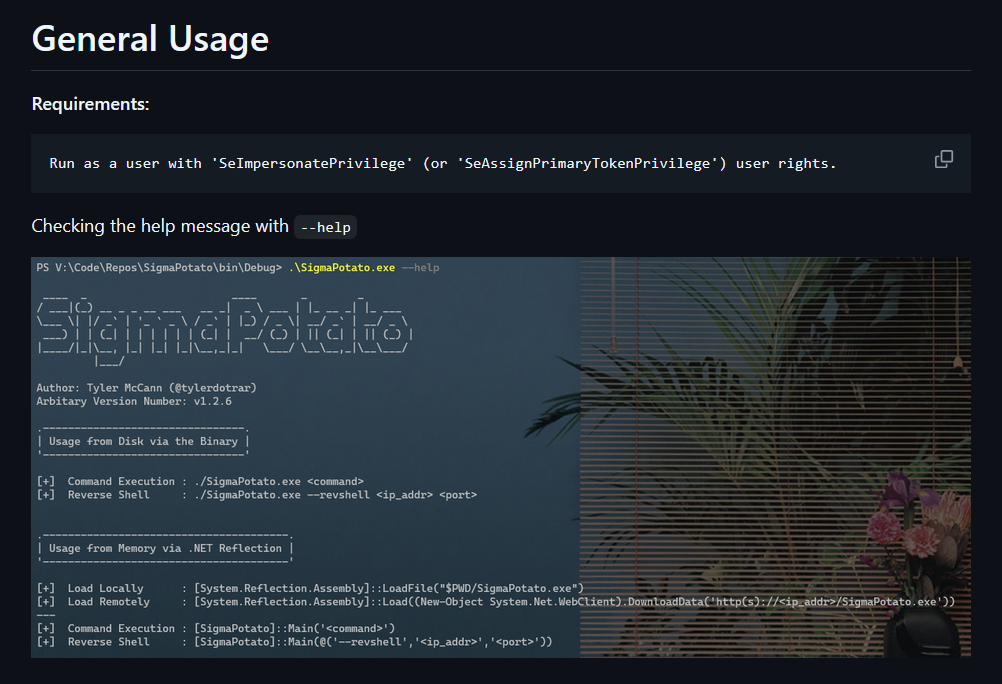Click the '--revshell <ip_addr> <port>' line

[256, 495]
